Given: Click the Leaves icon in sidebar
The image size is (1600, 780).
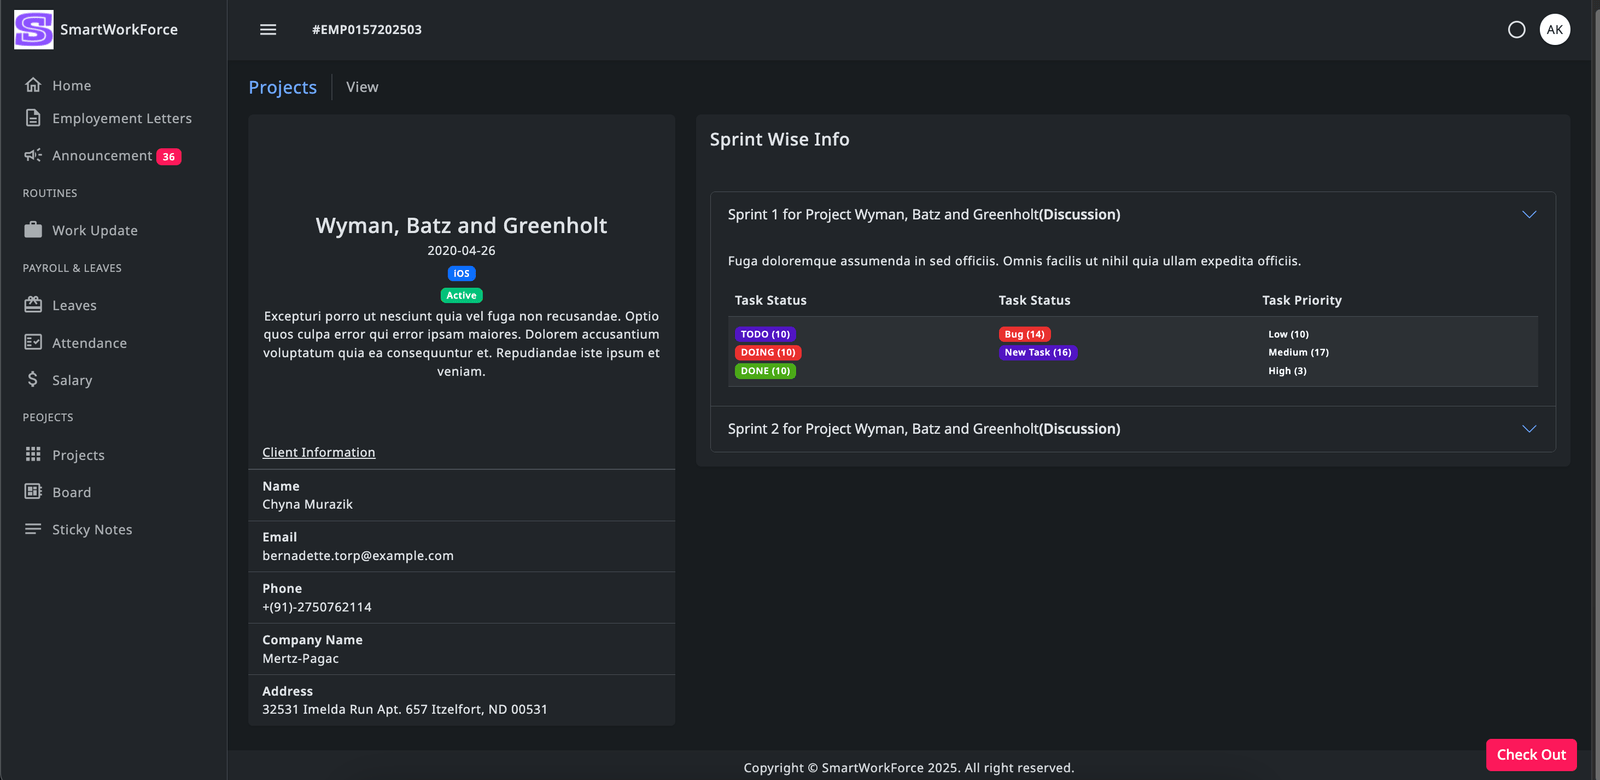Looking at the screenshot, I should pos(33,305).
